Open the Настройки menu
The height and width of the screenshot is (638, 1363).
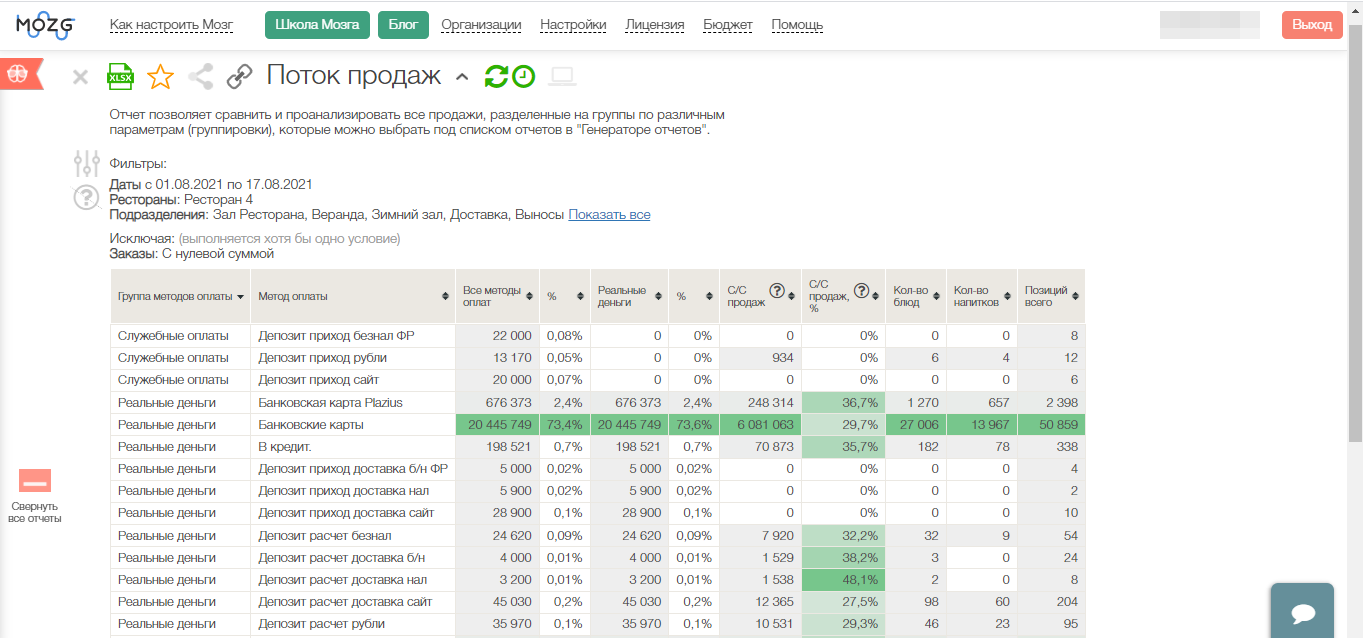[573, 25]
